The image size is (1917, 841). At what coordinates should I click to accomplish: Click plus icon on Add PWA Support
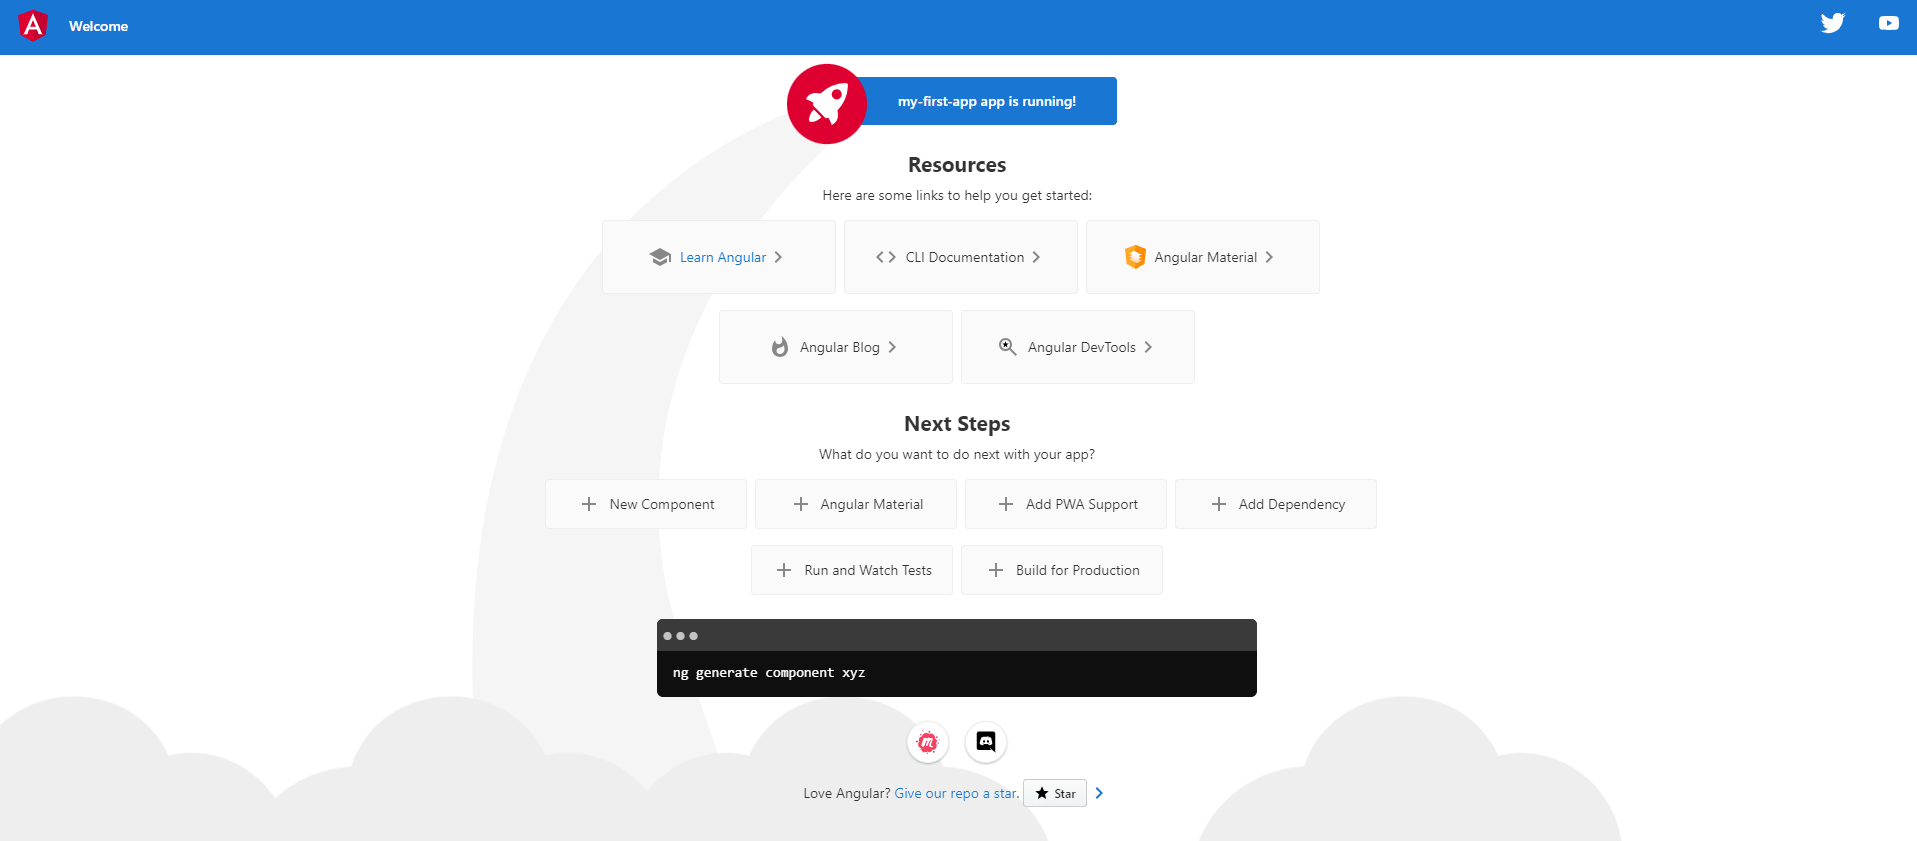point(1006,504)
